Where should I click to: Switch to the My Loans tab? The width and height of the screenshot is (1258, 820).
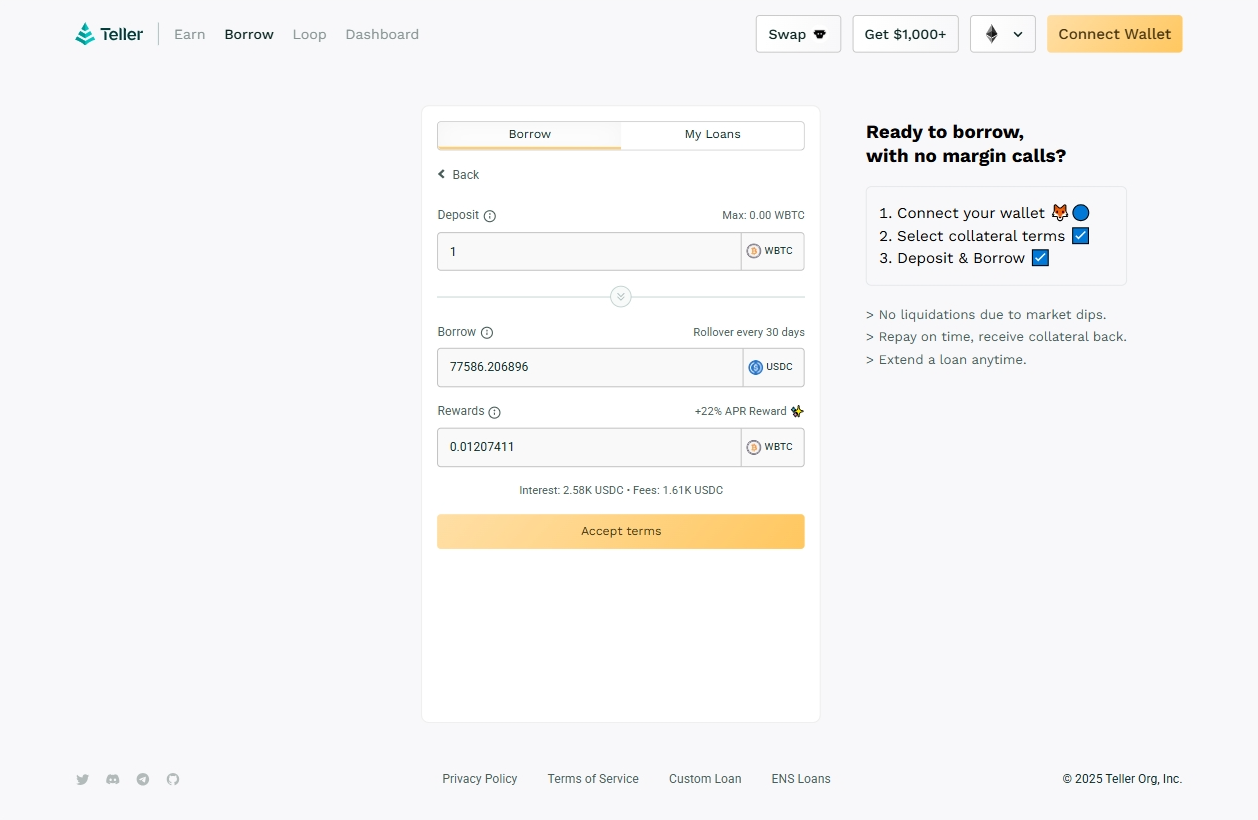click(x=713, y=135)
